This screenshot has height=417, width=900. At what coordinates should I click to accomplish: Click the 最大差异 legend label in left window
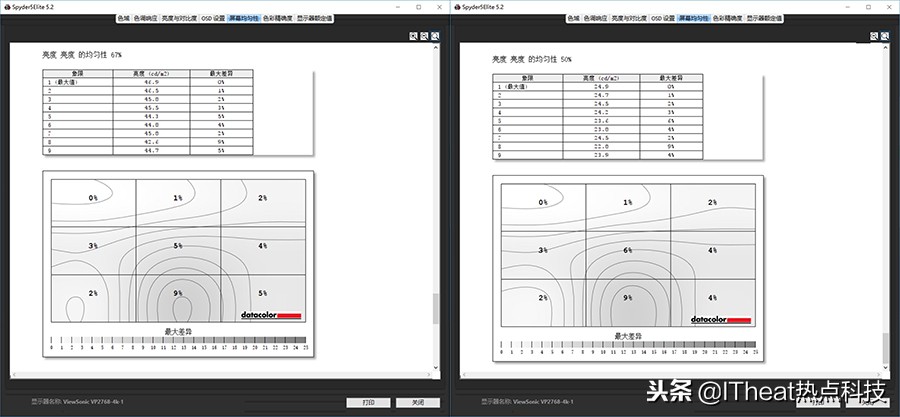pos(178,332)
